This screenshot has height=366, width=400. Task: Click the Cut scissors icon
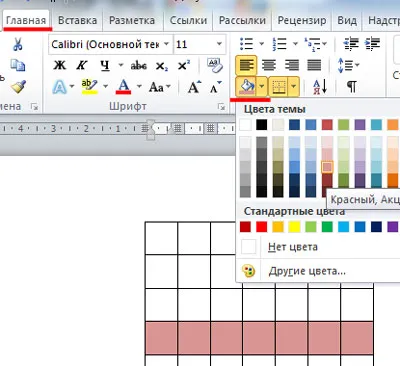coord(18,44)
